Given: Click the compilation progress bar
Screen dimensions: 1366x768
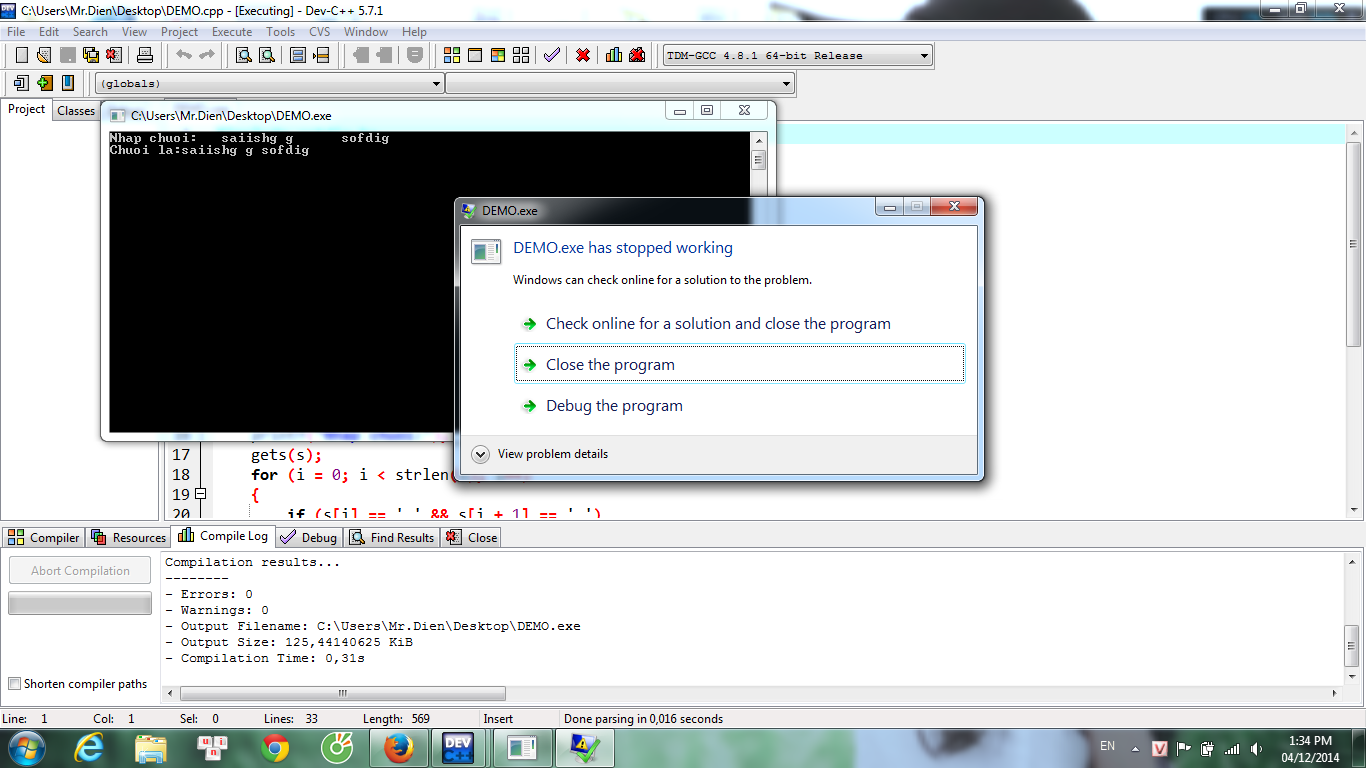Looking at the screenshot, I should 80,603.
